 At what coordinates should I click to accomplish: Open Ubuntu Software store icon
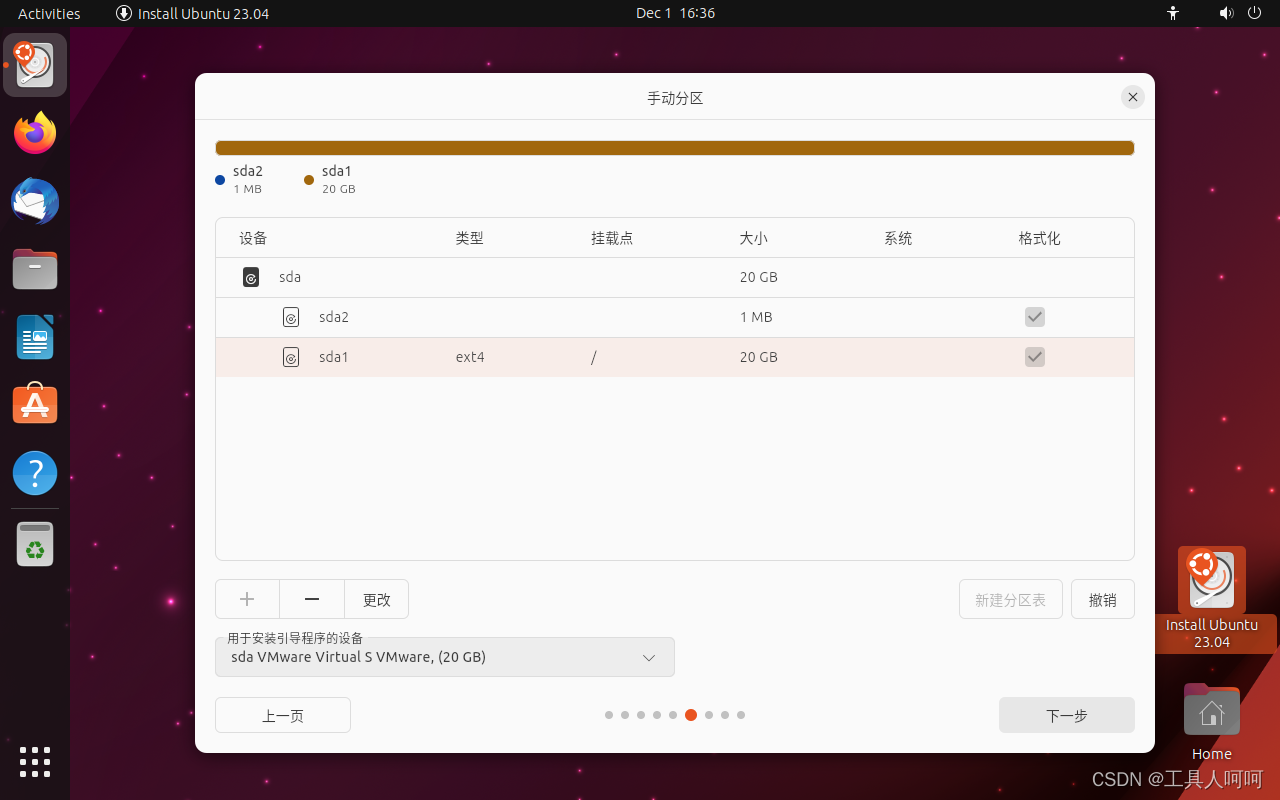click(x=35, y=404)
